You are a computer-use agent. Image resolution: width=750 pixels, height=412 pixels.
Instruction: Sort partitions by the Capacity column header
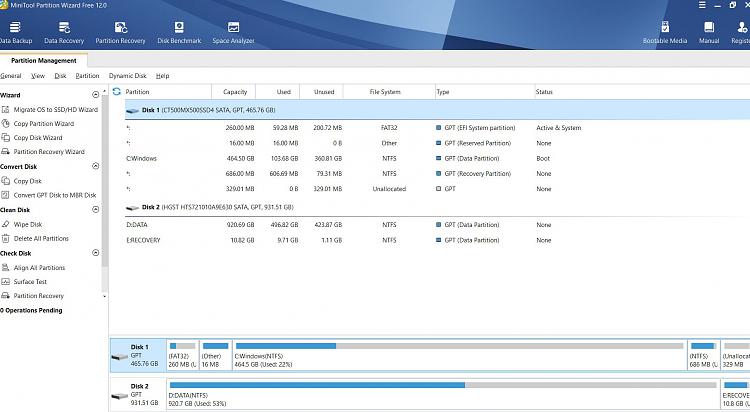234,92
